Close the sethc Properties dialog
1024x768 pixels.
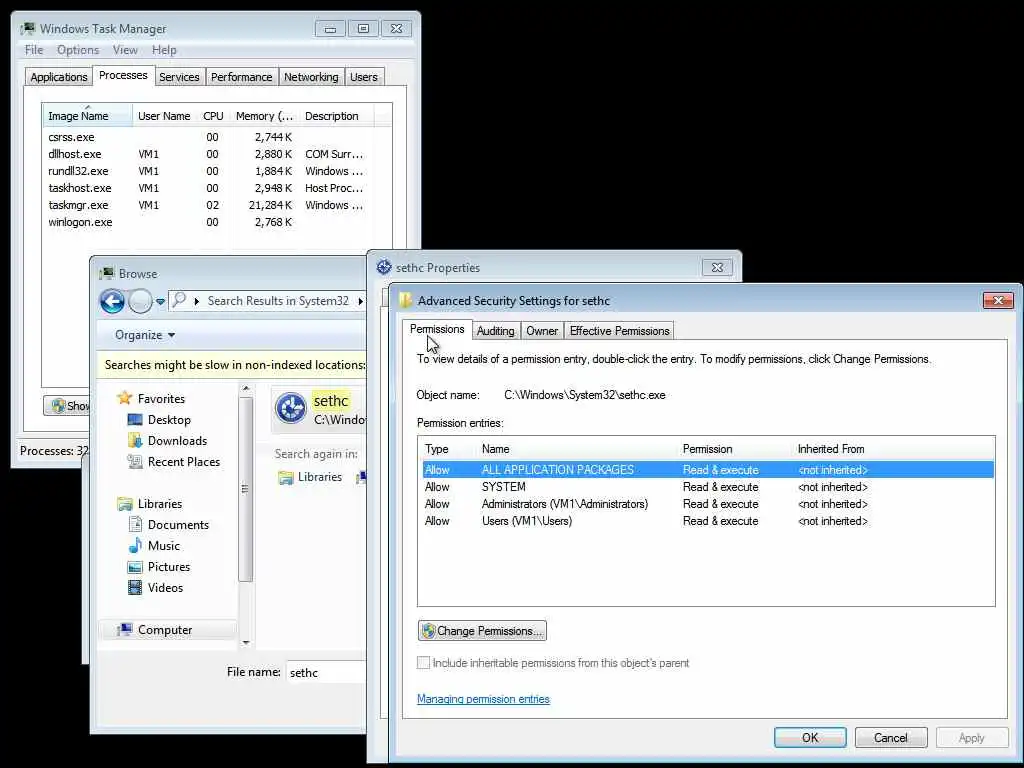pyautogui.click(x=717, y=267)
